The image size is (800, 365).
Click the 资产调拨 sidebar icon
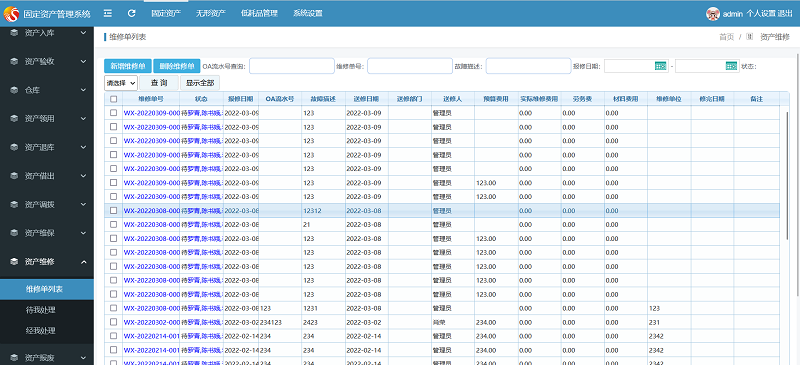click(x=14, y=204)
